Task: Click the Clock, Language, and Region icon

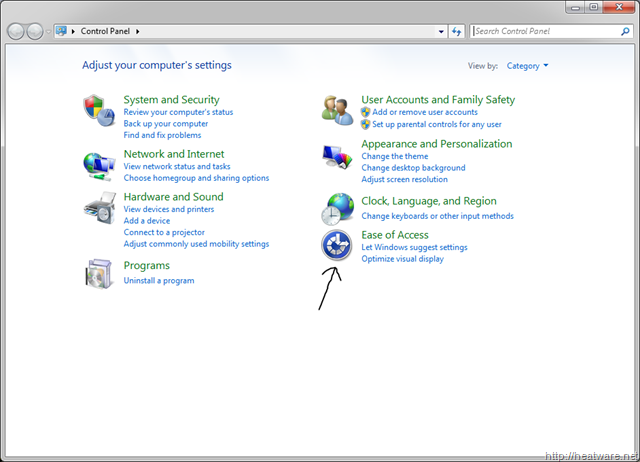Action: tap(337, 208)
